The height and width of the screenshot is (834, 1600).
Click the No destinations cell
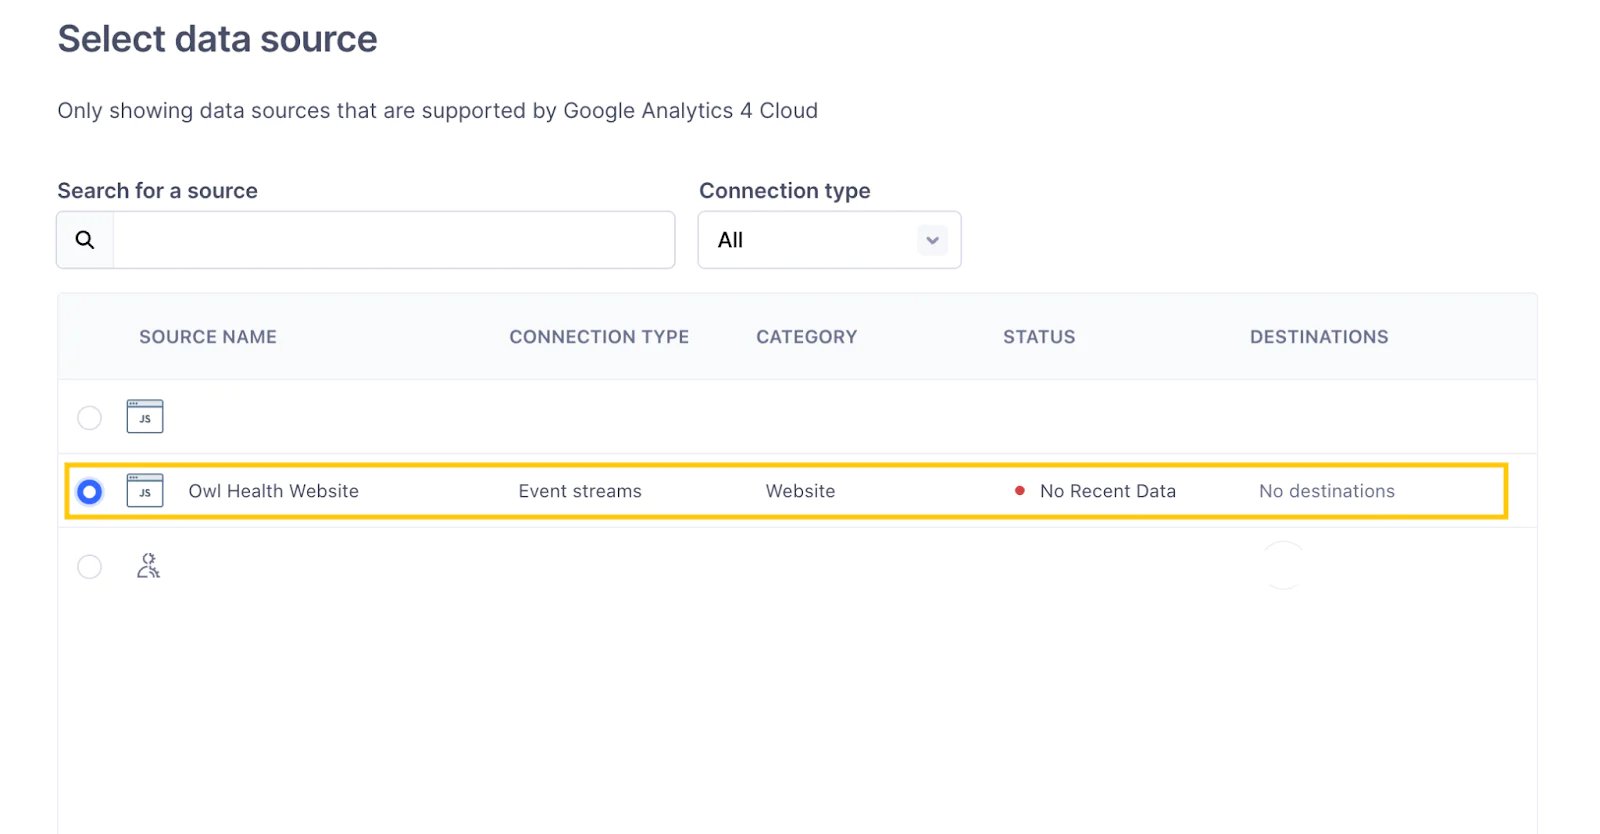tap(1326, 491)
